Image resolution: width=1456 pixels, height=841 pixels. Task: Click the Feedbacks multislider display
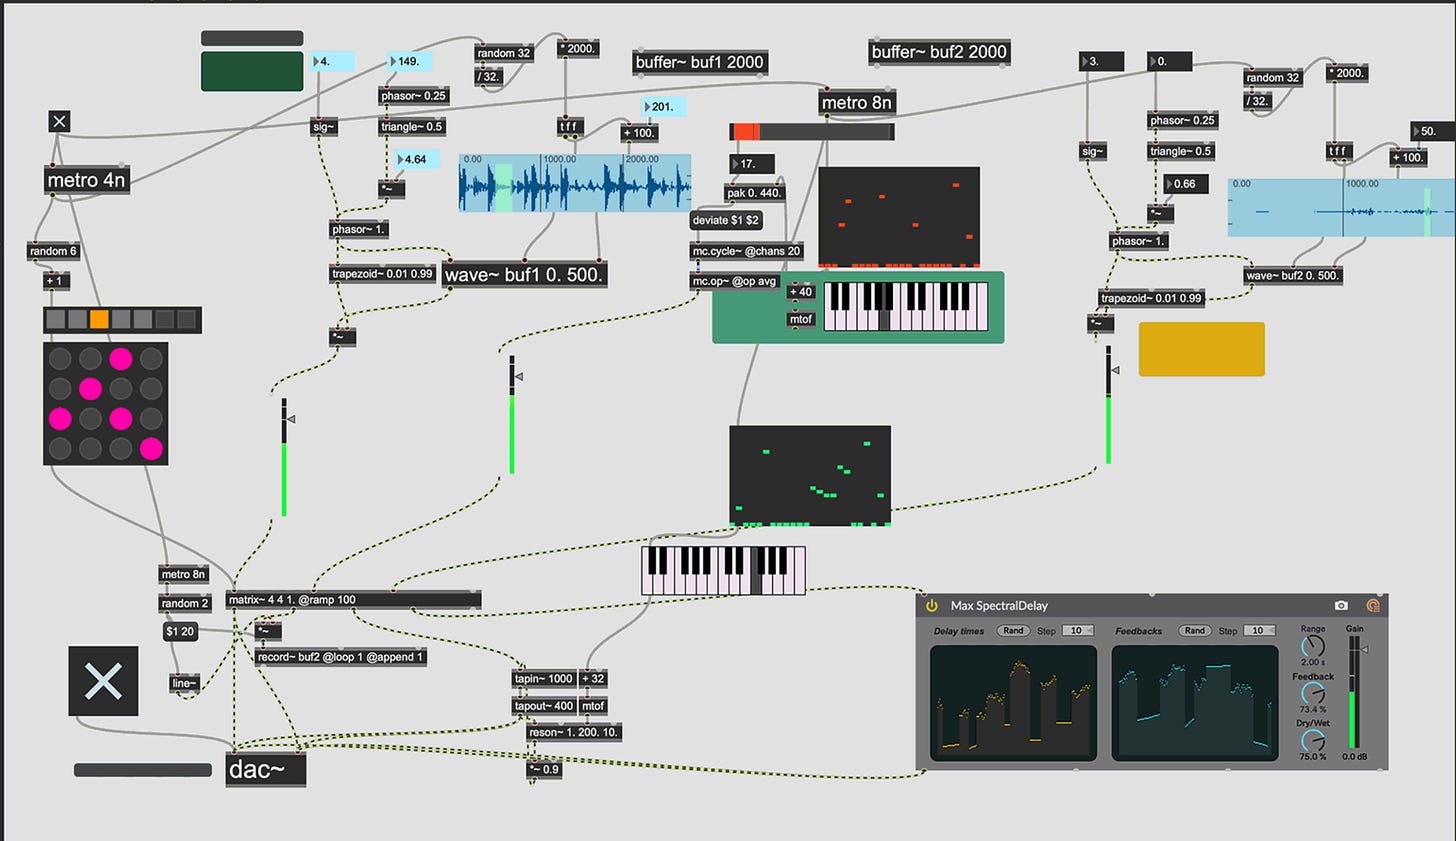pos(1195,703)
